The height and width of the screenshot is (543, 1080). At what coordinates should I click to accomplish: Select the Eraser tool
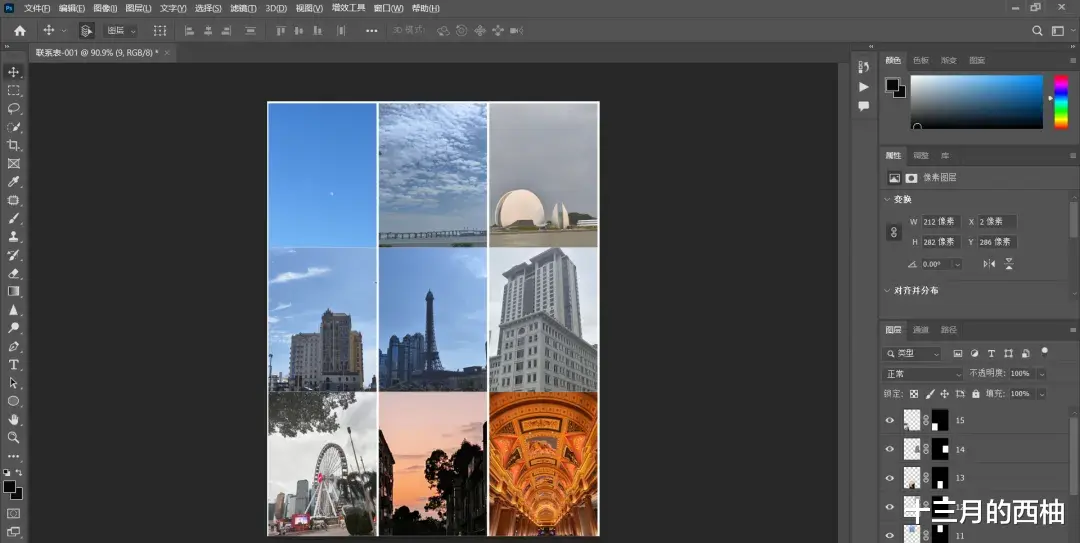click(x=13, y=273)
